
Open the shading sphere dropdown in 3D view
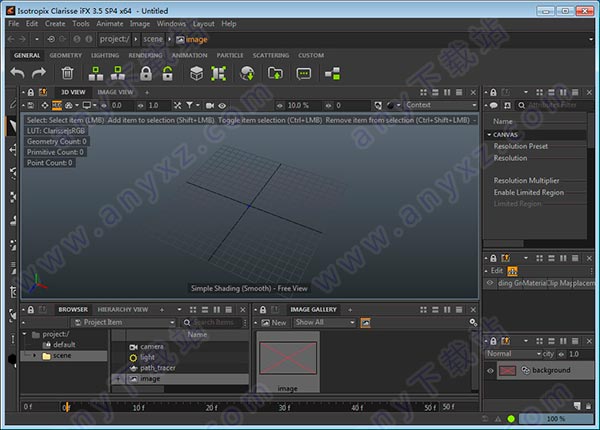coord(393,105)
